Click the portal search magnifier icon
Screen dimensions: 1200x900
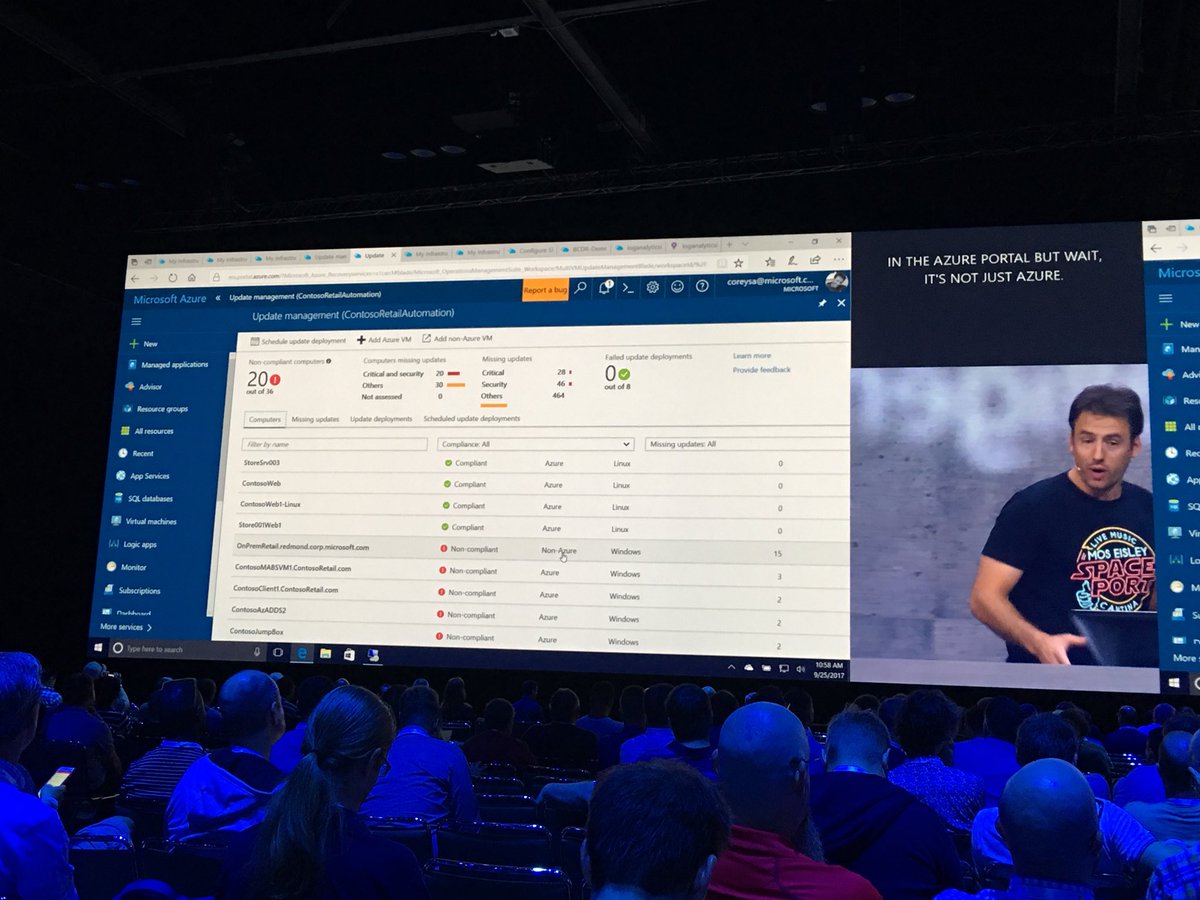click(x=580, y=288)
